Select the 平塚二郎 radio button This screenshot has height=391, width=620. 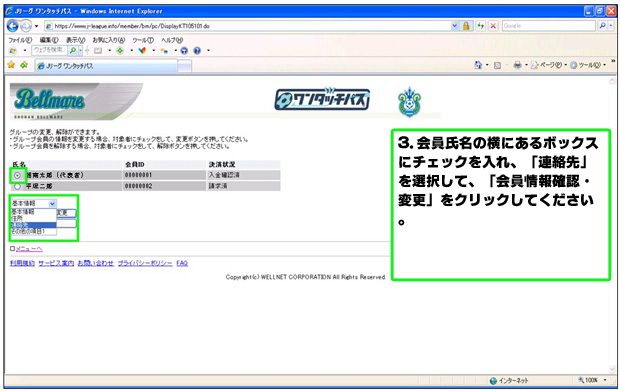pos(17,186)
